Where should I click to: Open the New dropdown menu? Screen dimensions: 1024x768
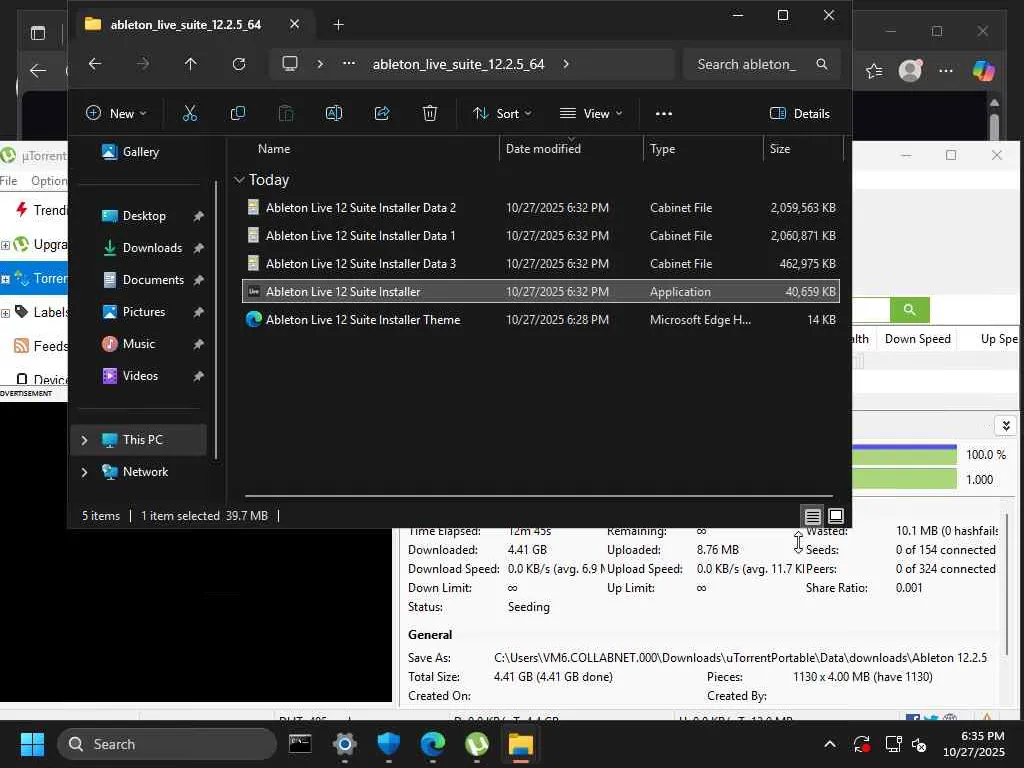tap(116, 114)
